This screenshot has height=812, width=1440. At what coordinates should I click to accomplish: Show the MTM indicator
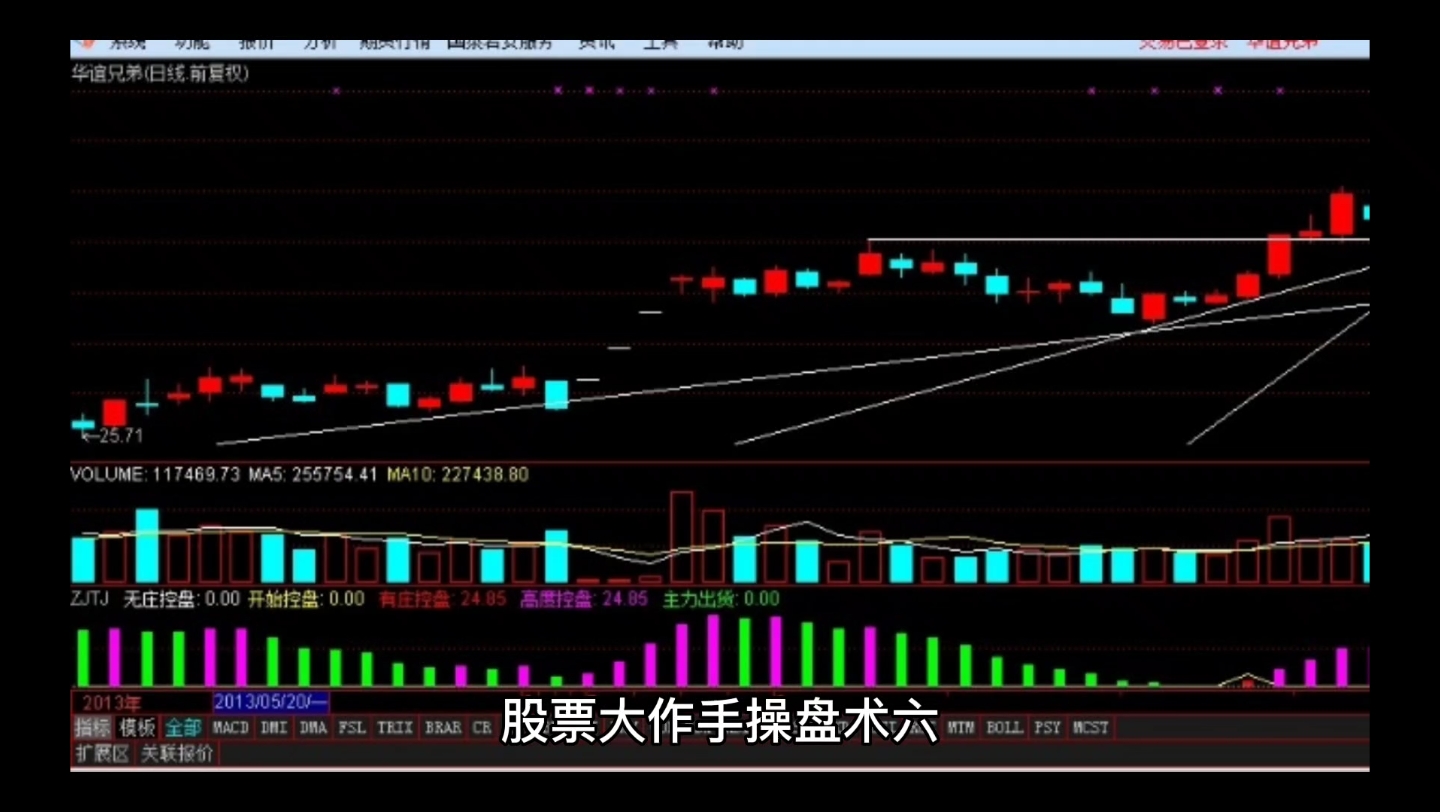(961, 728)
